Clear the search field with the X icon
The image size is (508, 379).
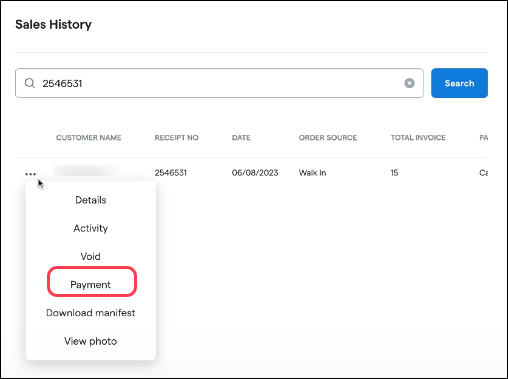(x=409, y=83)
